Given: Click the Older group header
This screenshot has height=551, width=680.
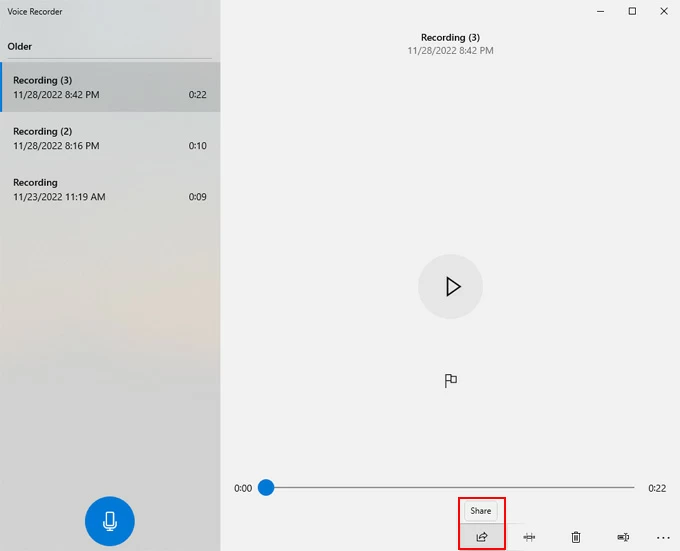Looking at the screenshot, I should coord(20,46).
